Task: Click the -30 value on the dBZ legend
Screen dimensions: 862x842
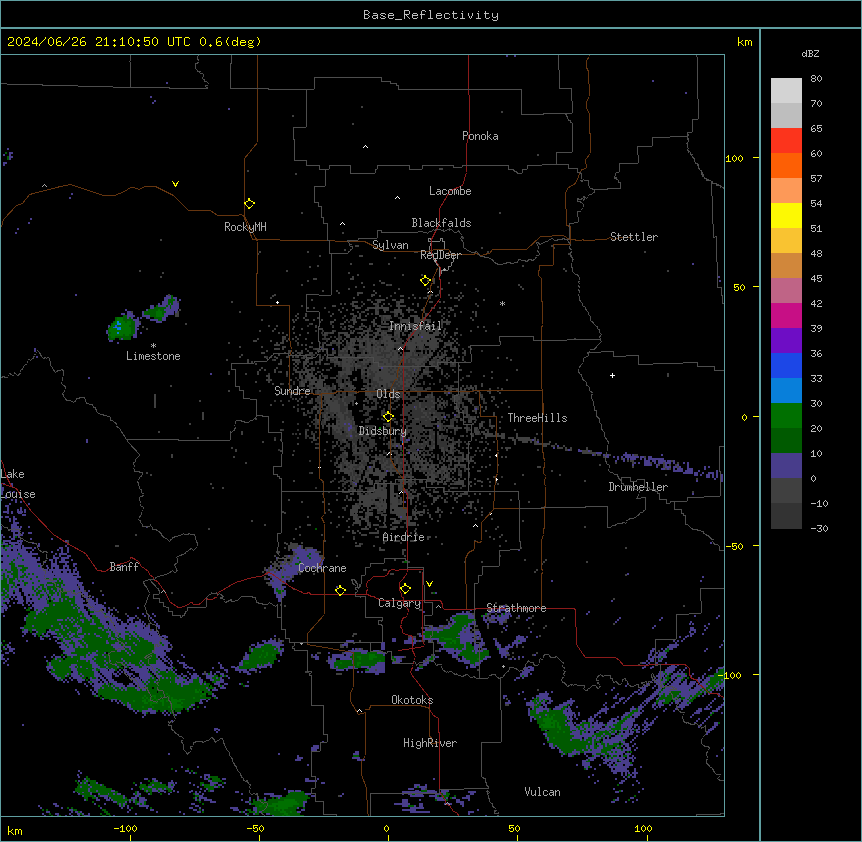Action: point(819,528)
